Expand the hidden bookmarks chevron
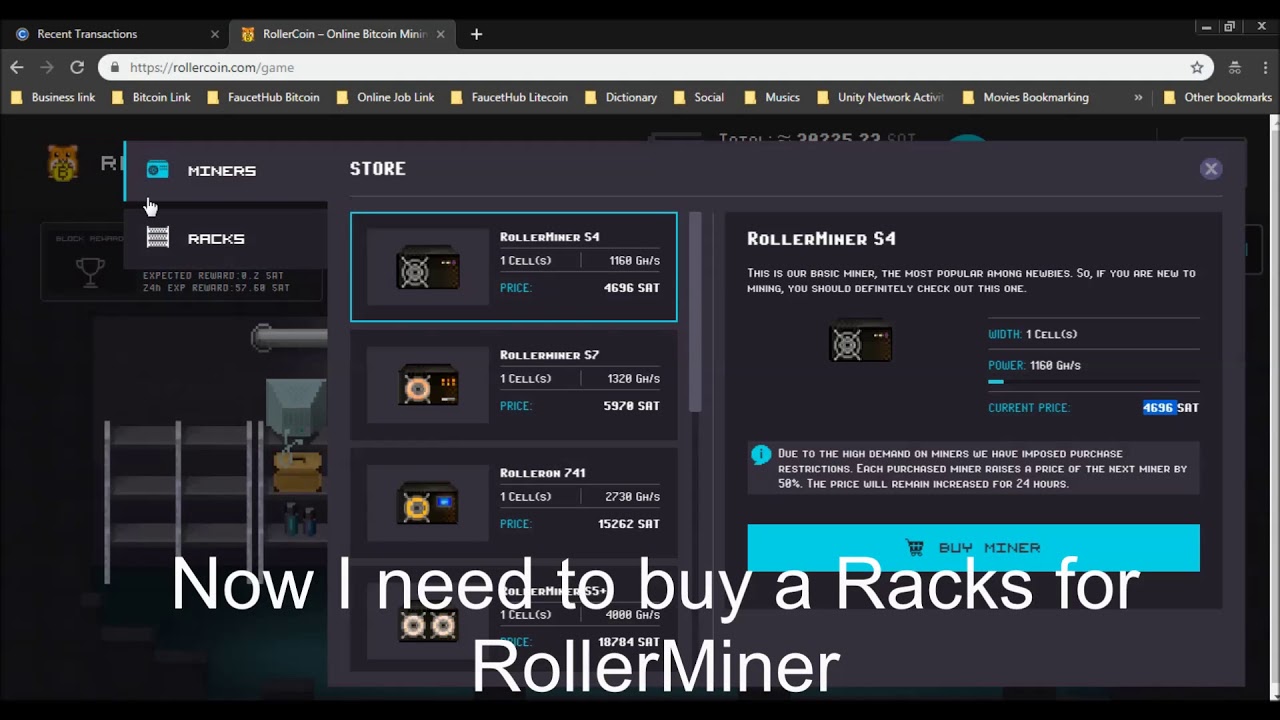Screen dimensions: 1280x720 [1138, 97]
